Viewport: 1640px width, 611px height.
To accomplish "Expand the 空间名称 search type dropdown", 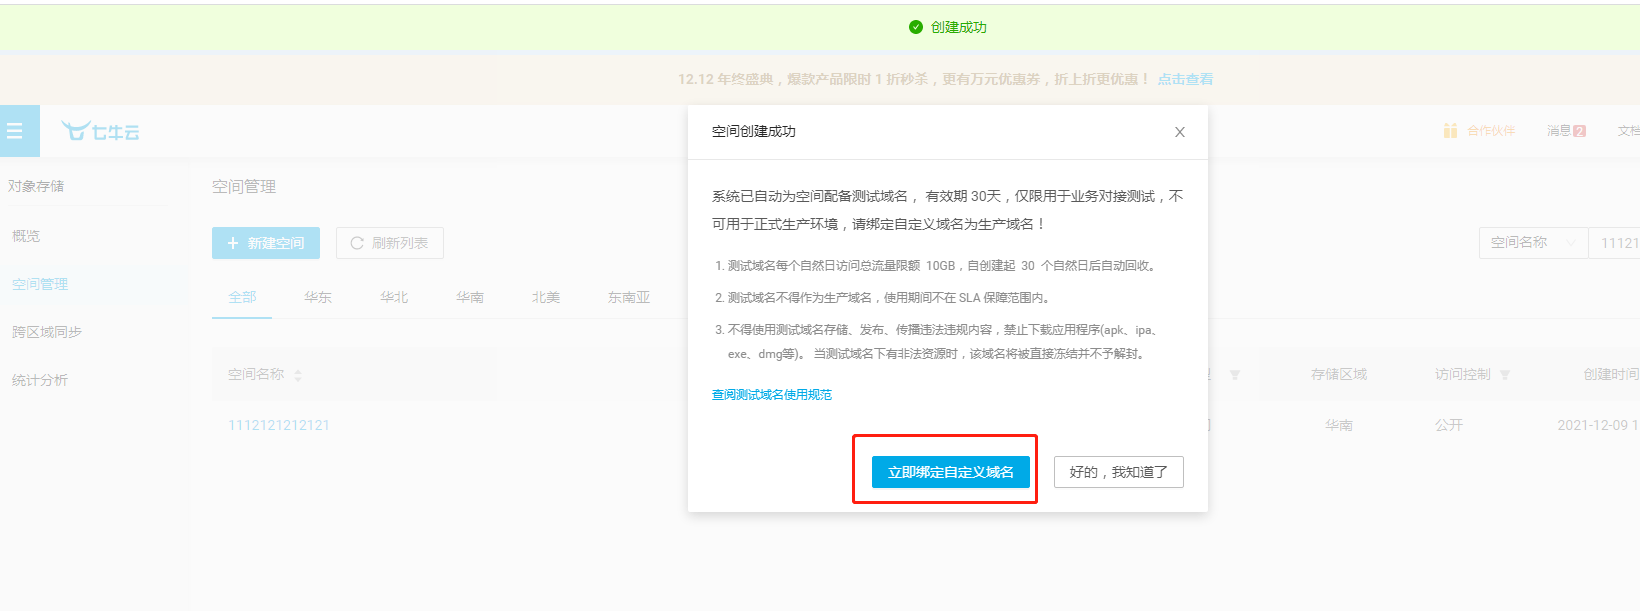I will tap(1533, 243).
